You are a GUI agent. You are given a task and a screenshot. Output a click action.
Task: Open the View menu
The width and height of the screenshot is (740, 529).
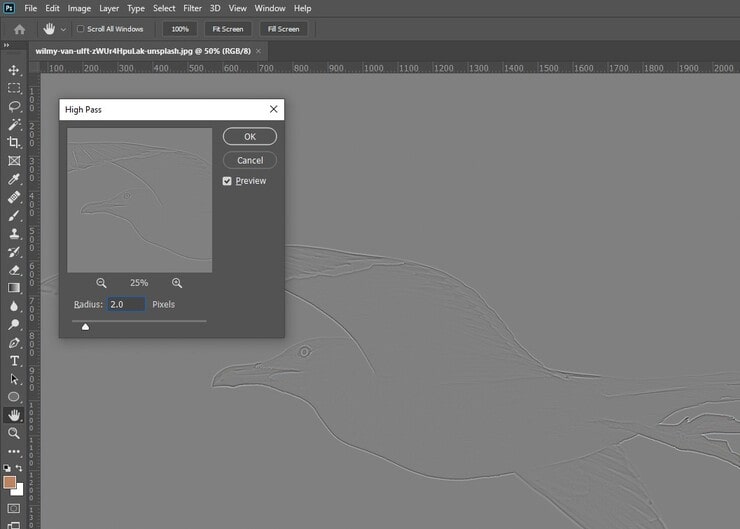tap(238, 8)
